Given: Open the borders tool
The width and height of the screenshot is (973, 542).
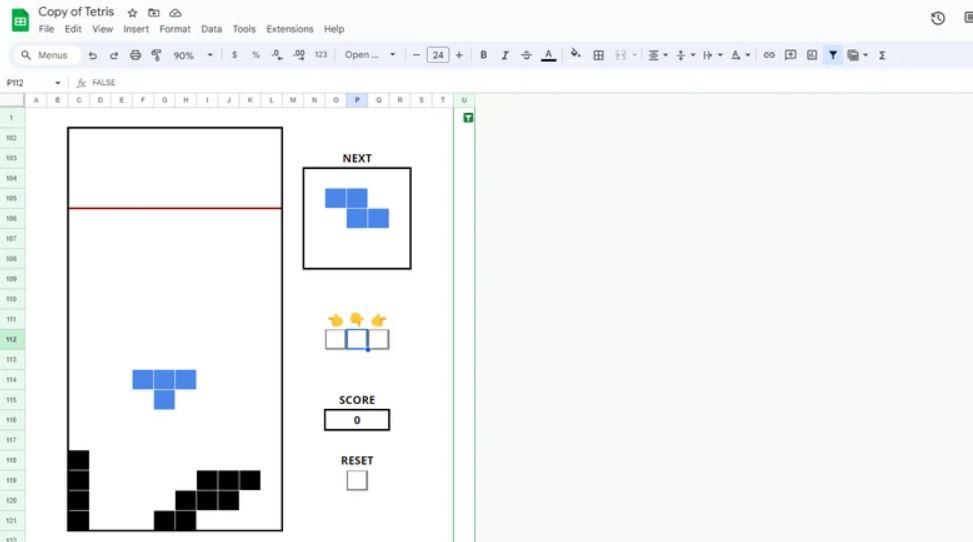Looking at the screenshot, I should click(598, 55).
